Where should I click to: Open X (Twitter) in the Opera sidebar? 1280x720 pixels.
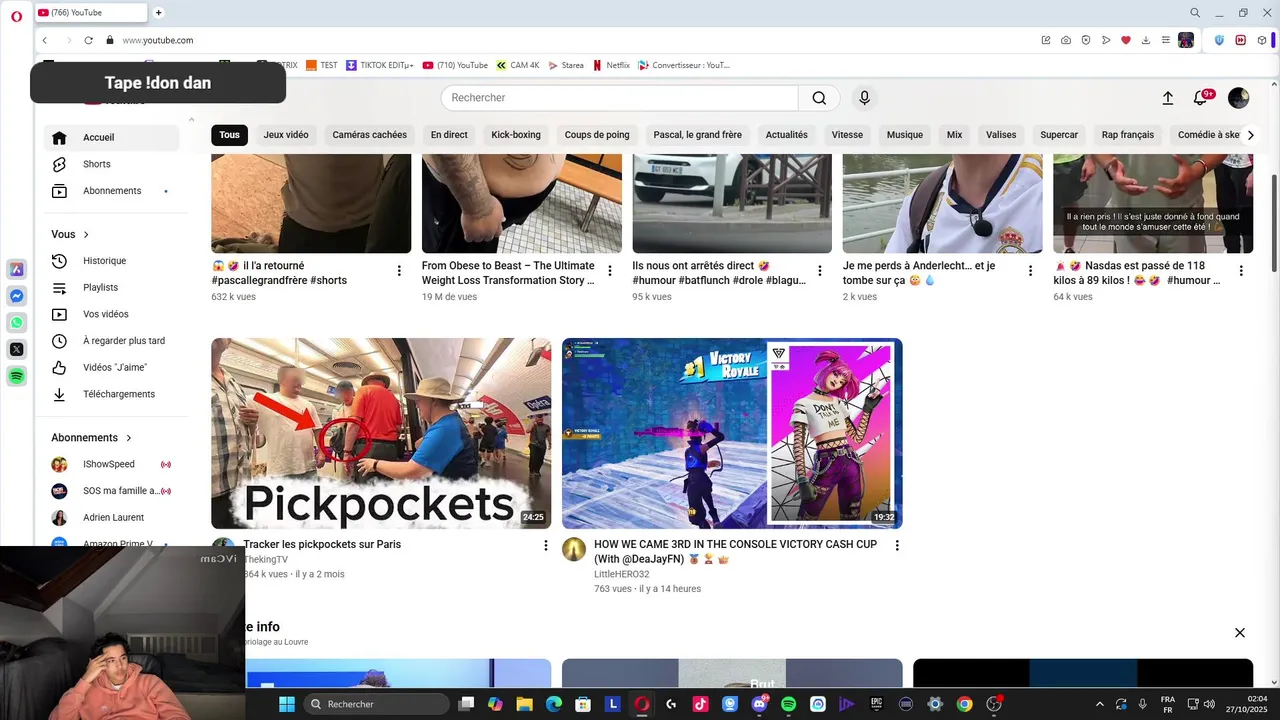tap(17, 349)
